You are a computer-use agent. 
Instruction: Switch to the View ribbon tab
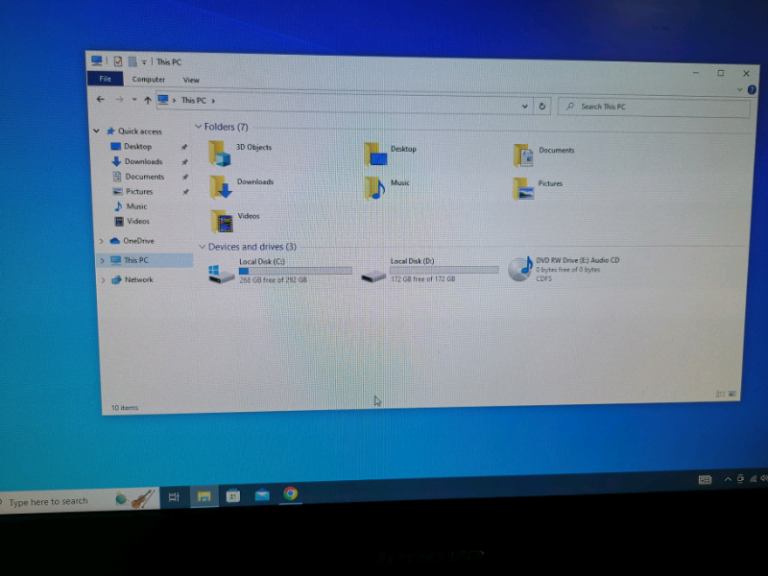[x=190, y=80]
